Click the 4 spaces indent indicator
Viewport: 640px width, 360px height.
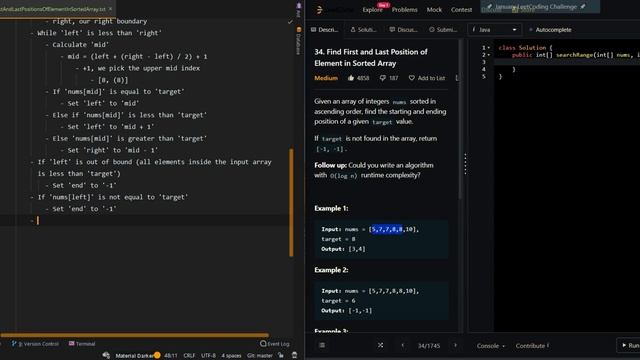(231, 355)
